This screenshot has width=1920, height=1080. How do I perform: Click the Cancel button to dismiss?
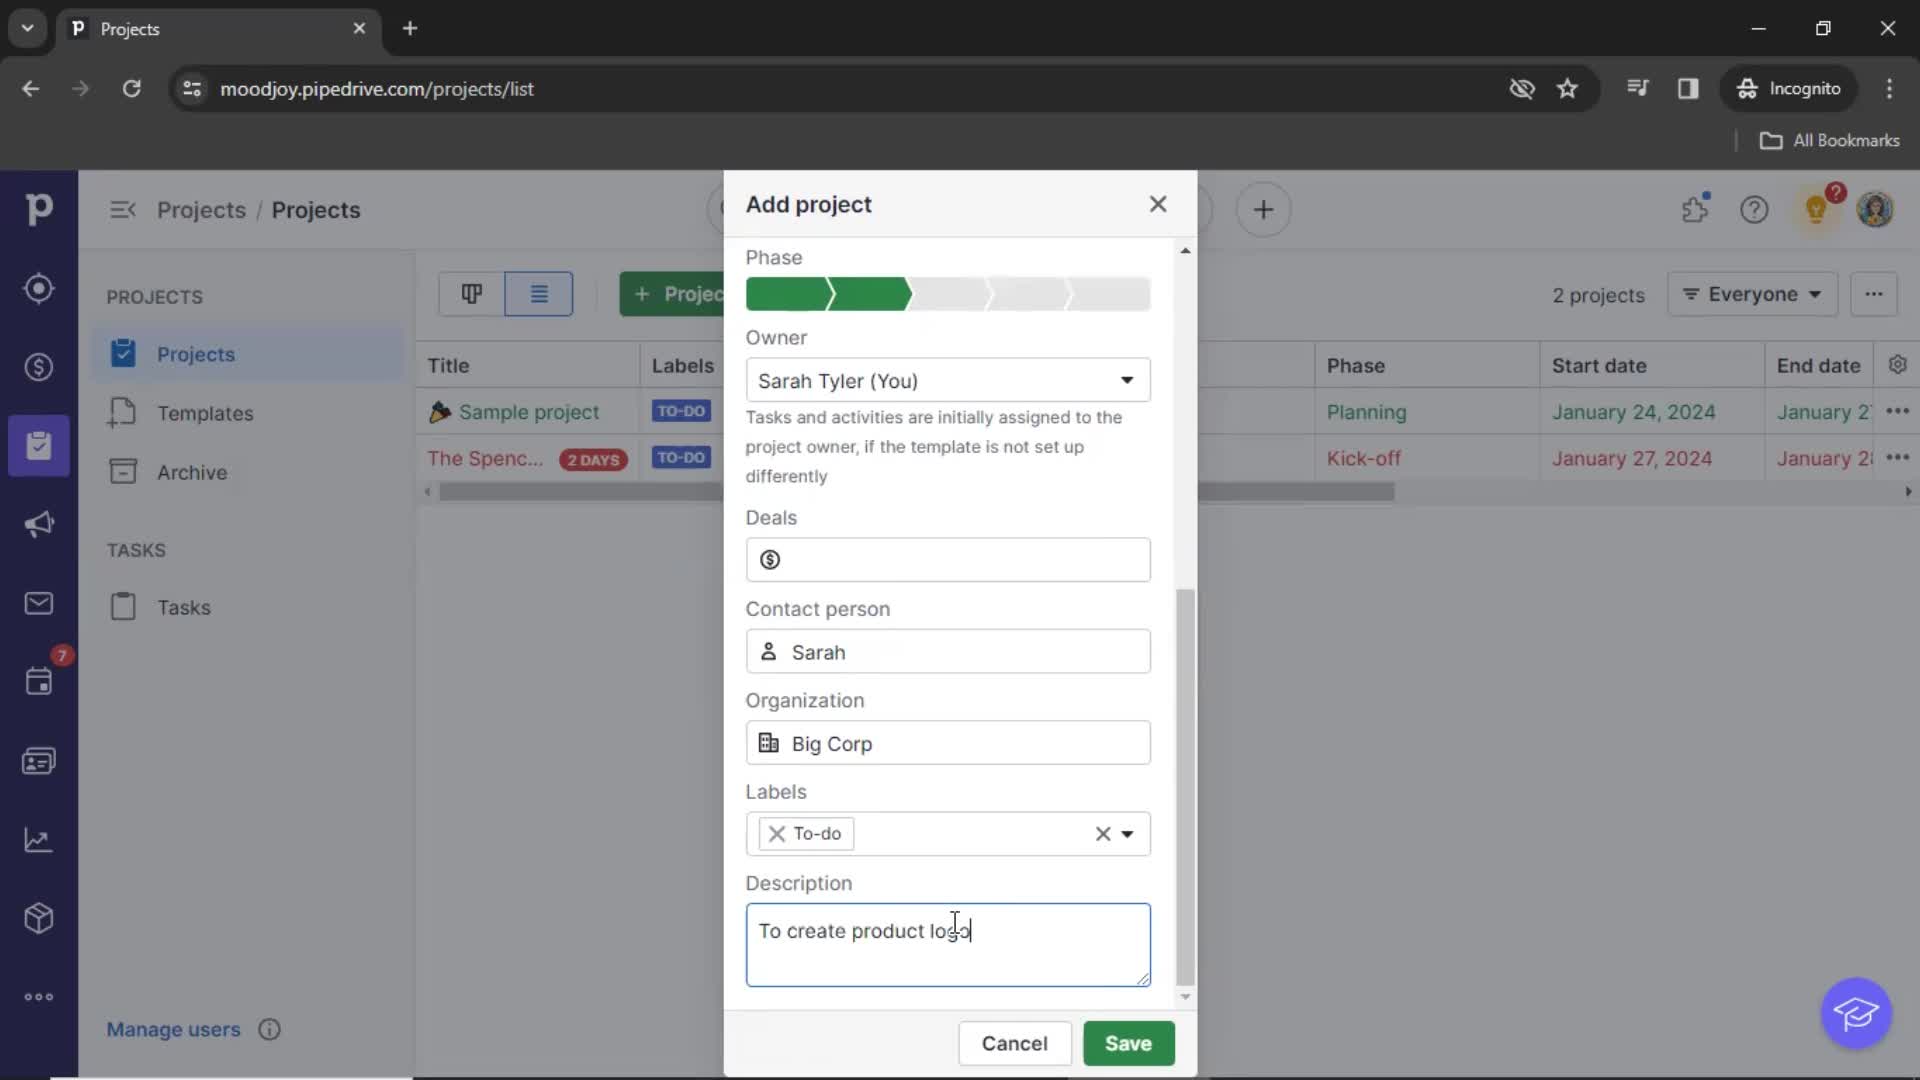click(x=1015, y=1043)
